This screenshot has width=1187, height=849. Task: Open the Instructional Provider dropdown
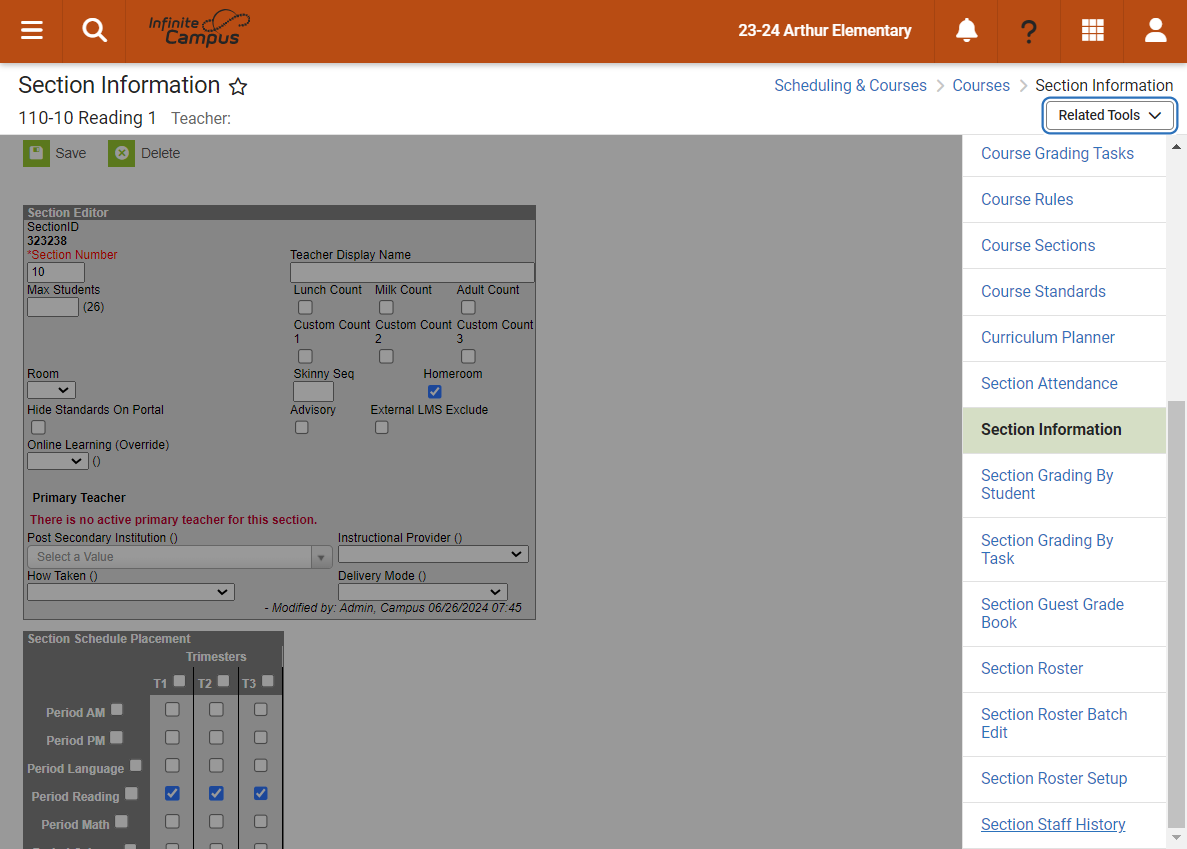pyautogui.click(x=433, y=554)
